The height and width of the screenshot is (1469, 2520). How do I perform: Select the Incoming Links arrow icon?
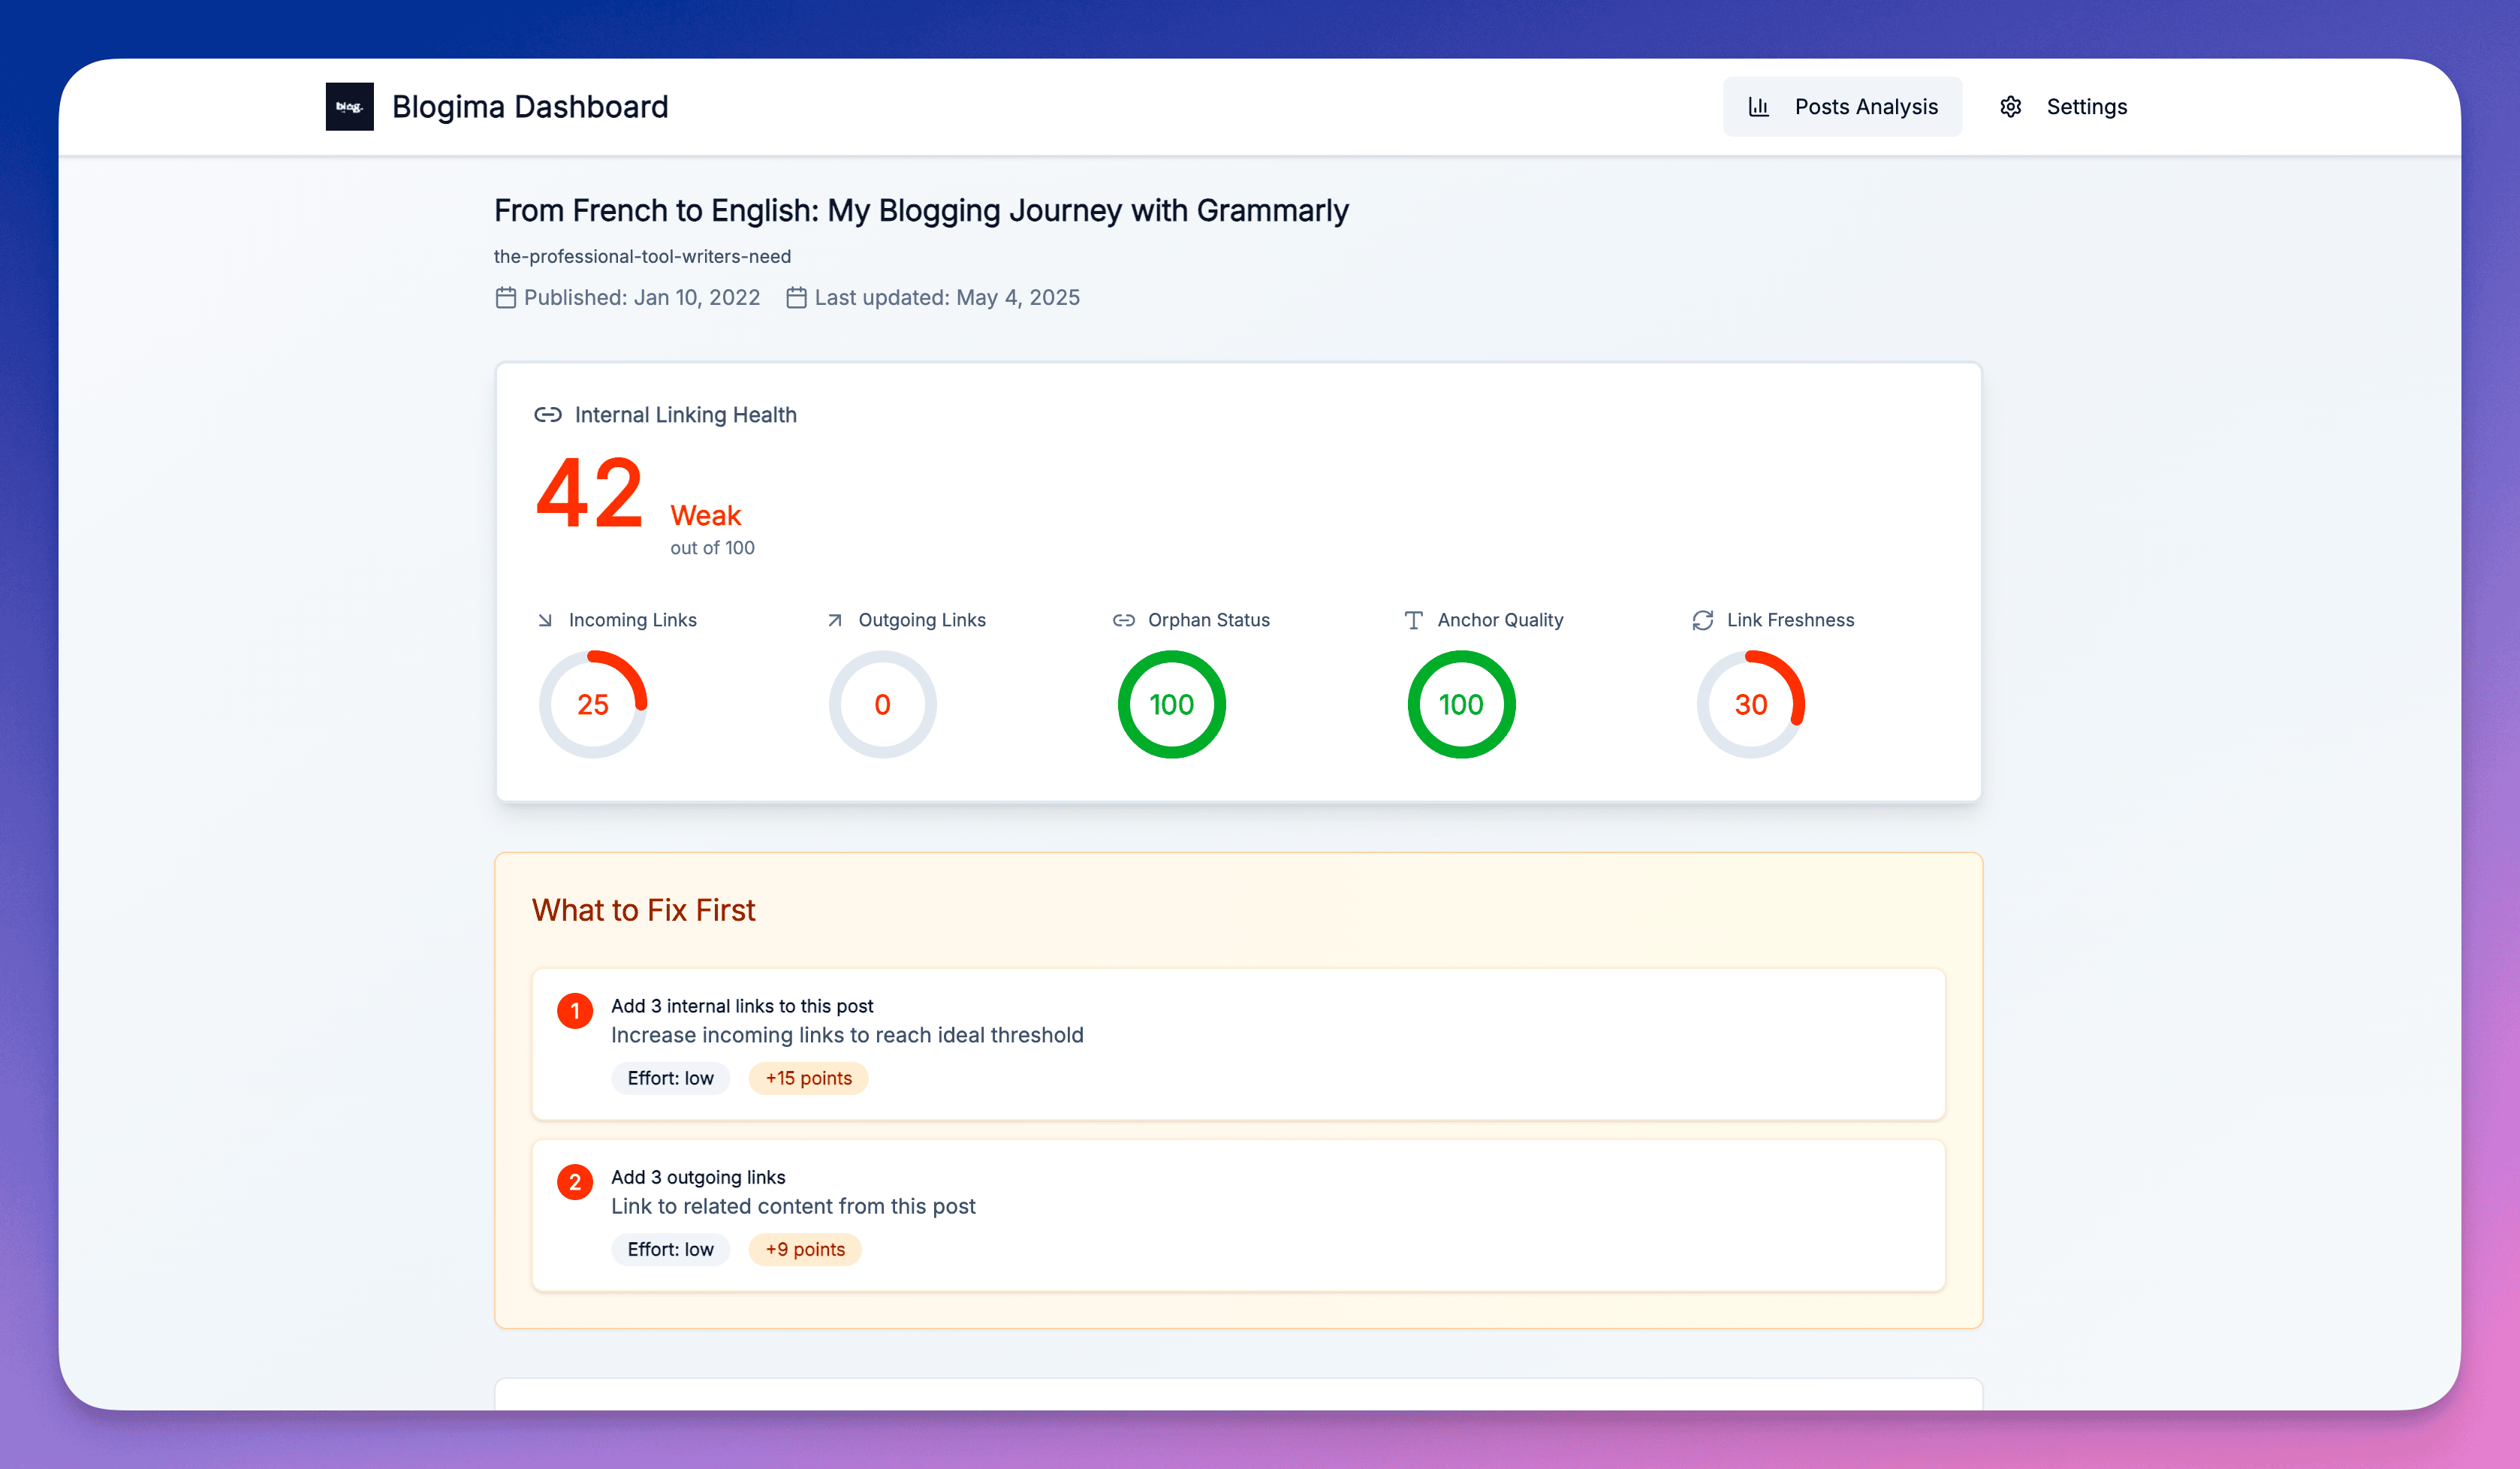pyautogui.click(x=544, y=619)
